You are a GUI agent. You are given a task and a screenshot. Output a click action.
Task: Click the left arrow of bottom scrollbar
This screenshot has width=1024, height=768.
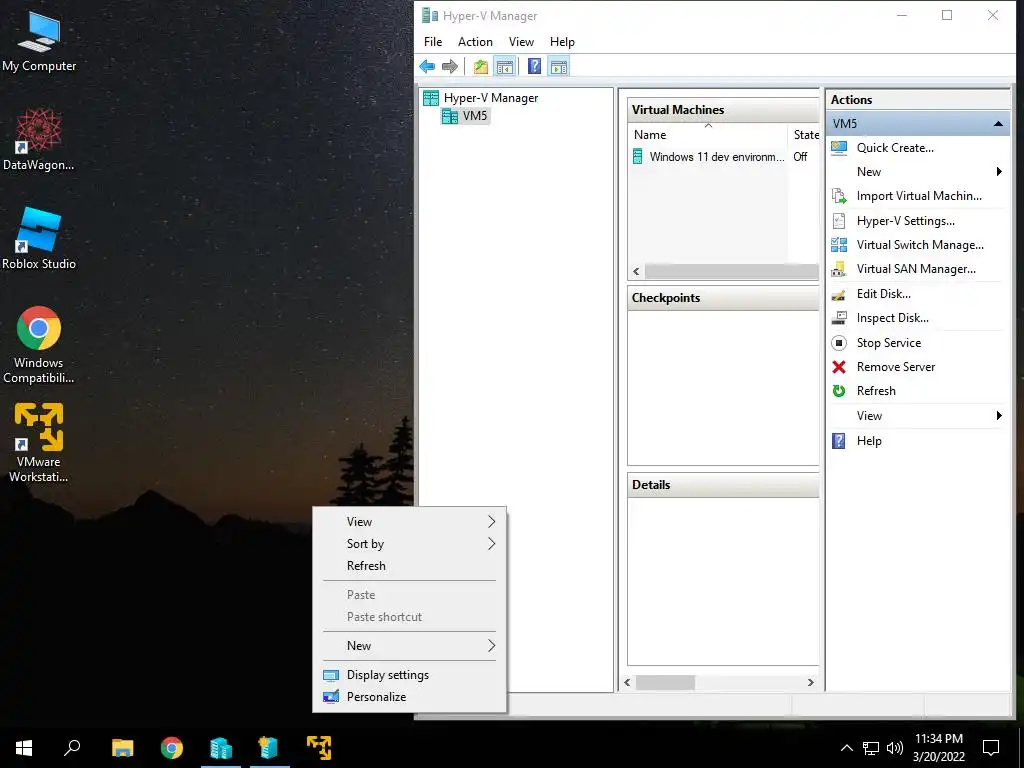[x=628, y=682]
